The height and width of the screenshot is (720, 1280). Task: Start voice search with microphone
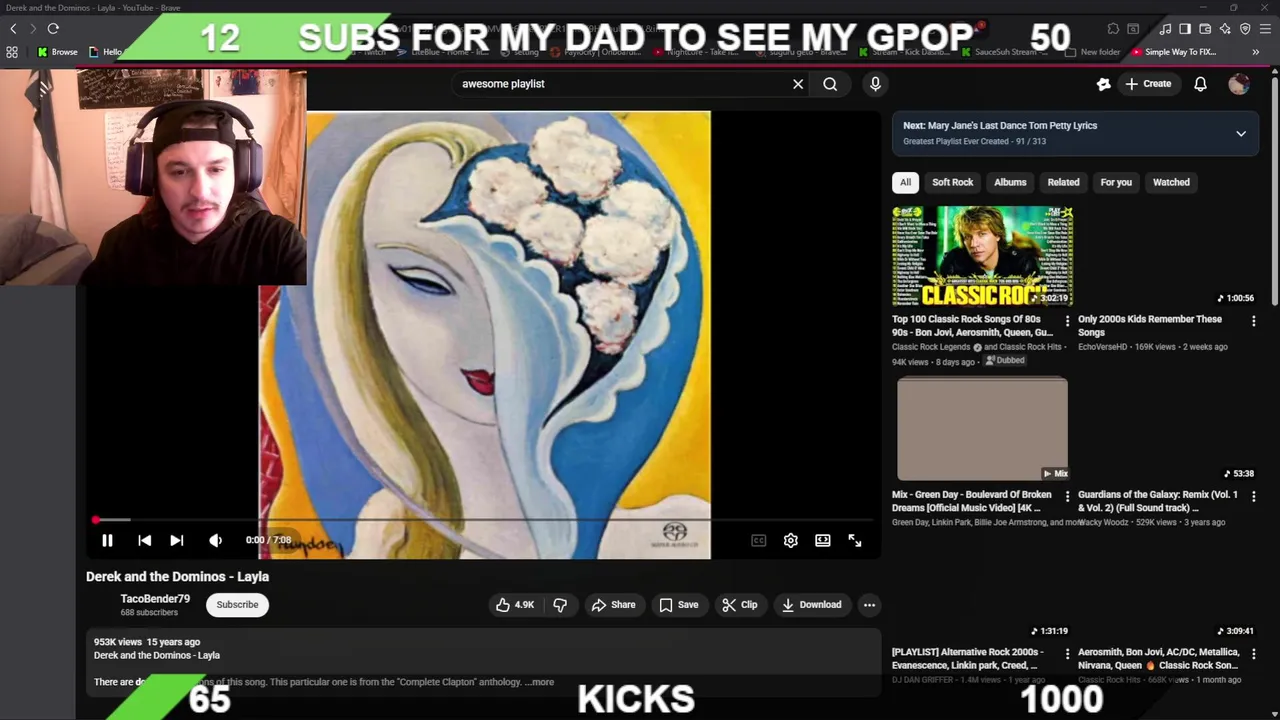click(875, 84)
